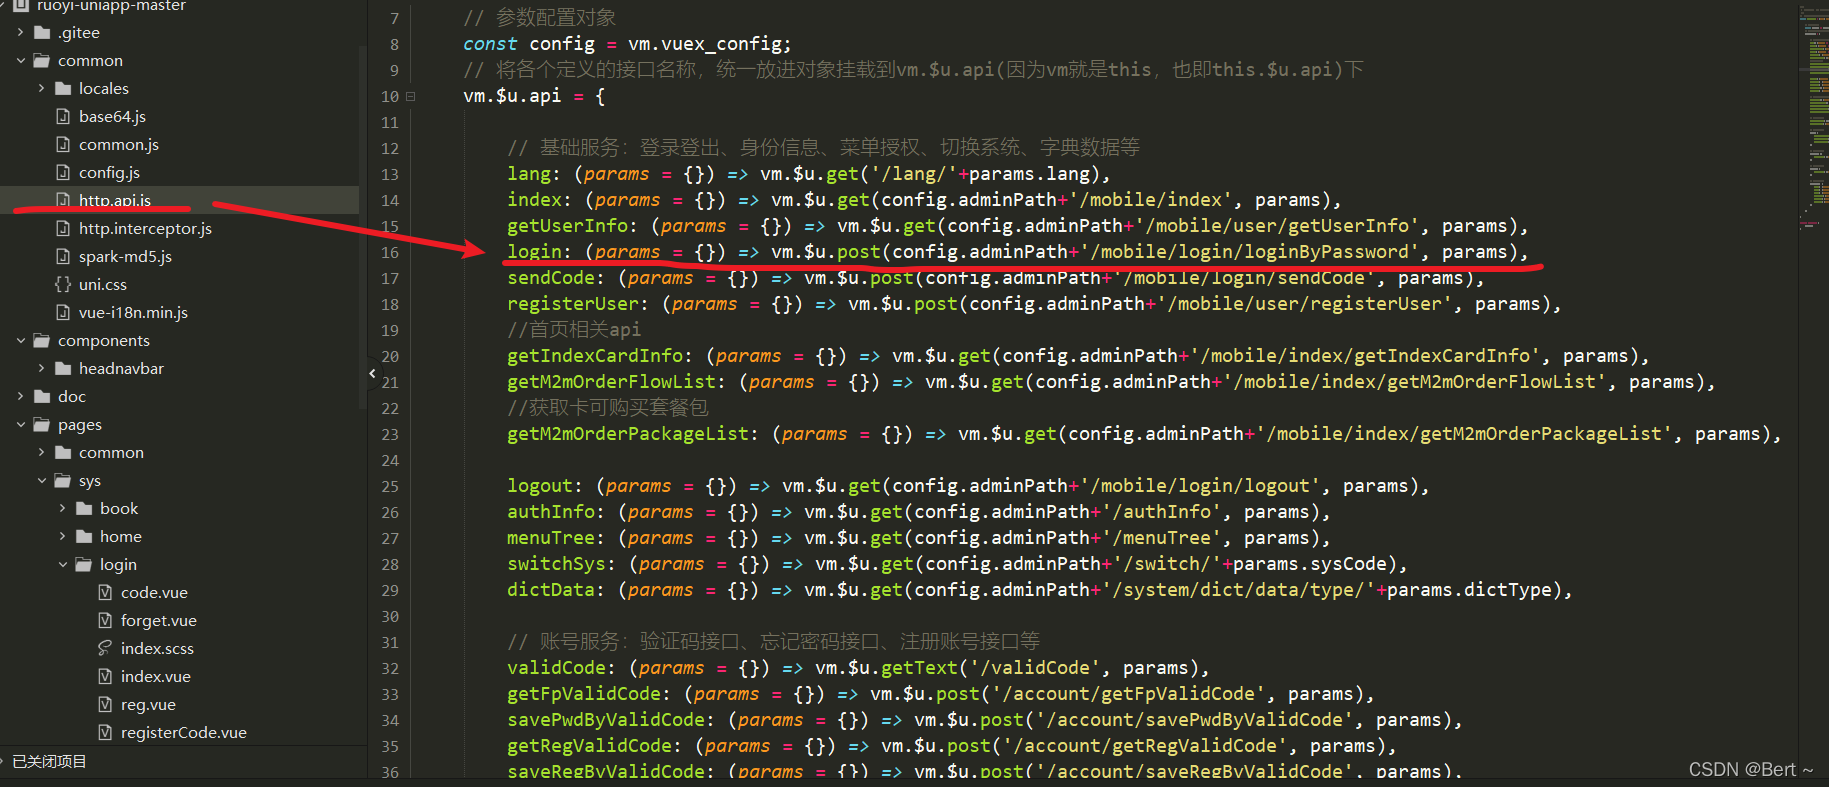Fold code at line 10 marker
This screenshot has height=787, width=1829.
410,97
